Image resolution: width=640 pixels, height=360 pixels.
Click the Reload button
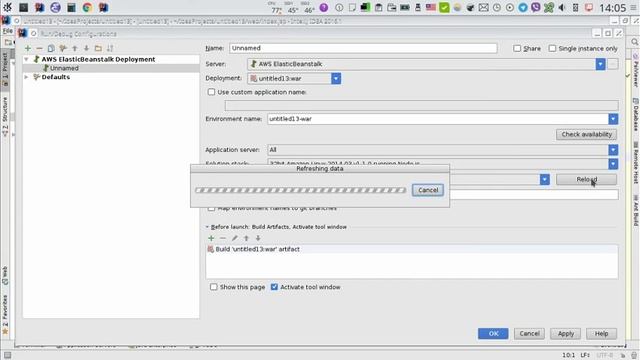tap(586, 179)
